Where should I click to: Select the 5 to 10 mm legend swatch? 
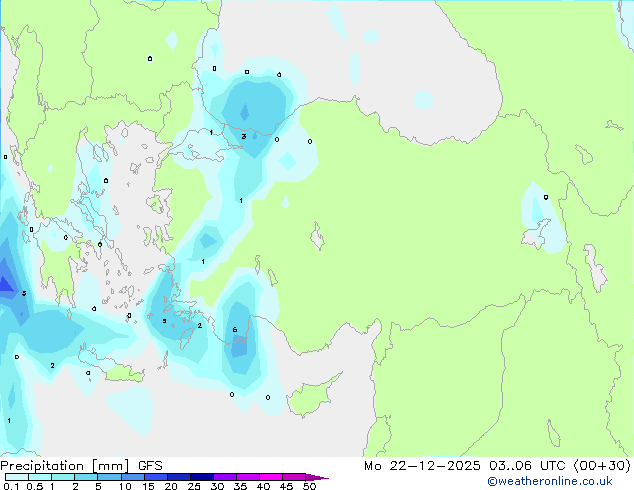tap(109, 477)
